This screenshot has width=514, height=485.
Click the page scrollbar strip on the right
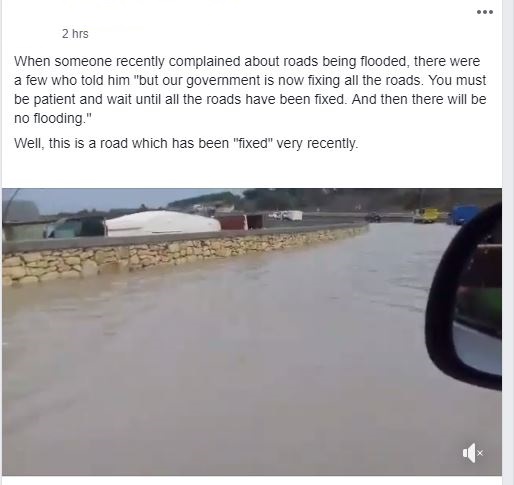pos(508,242)
